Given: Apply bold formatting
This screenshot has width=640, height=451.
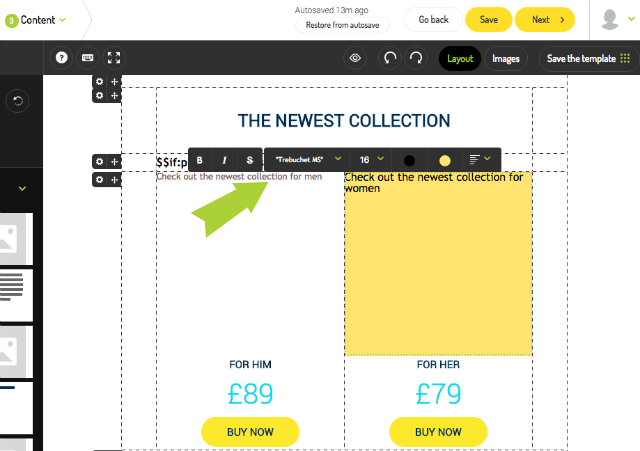Looking at the screenshot, I should [x=200, y=160].
